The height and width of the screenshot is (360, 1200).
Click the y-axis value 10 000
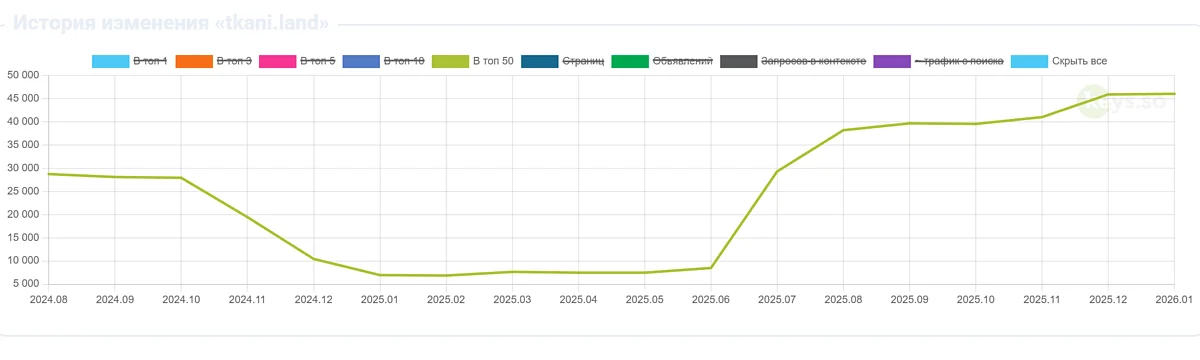[23, 261]
